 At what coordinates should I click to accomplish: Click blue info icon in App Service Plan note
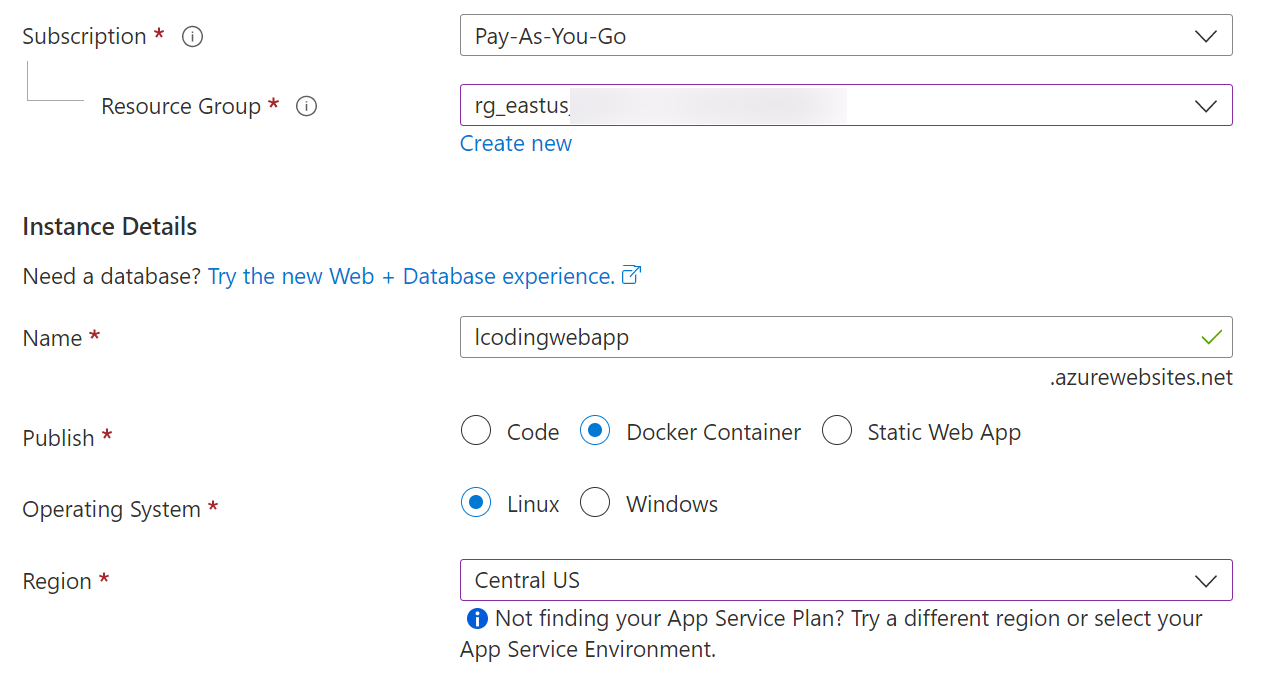pos(477,618)
